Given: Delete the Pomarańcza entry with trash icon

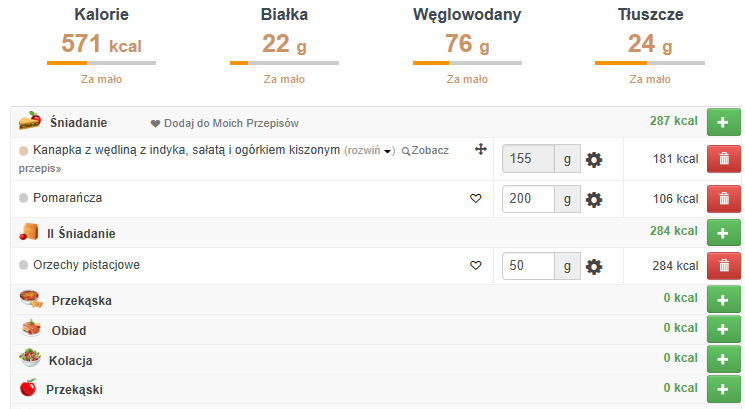Looking at the screenshot, I should (x=722, y=199).
